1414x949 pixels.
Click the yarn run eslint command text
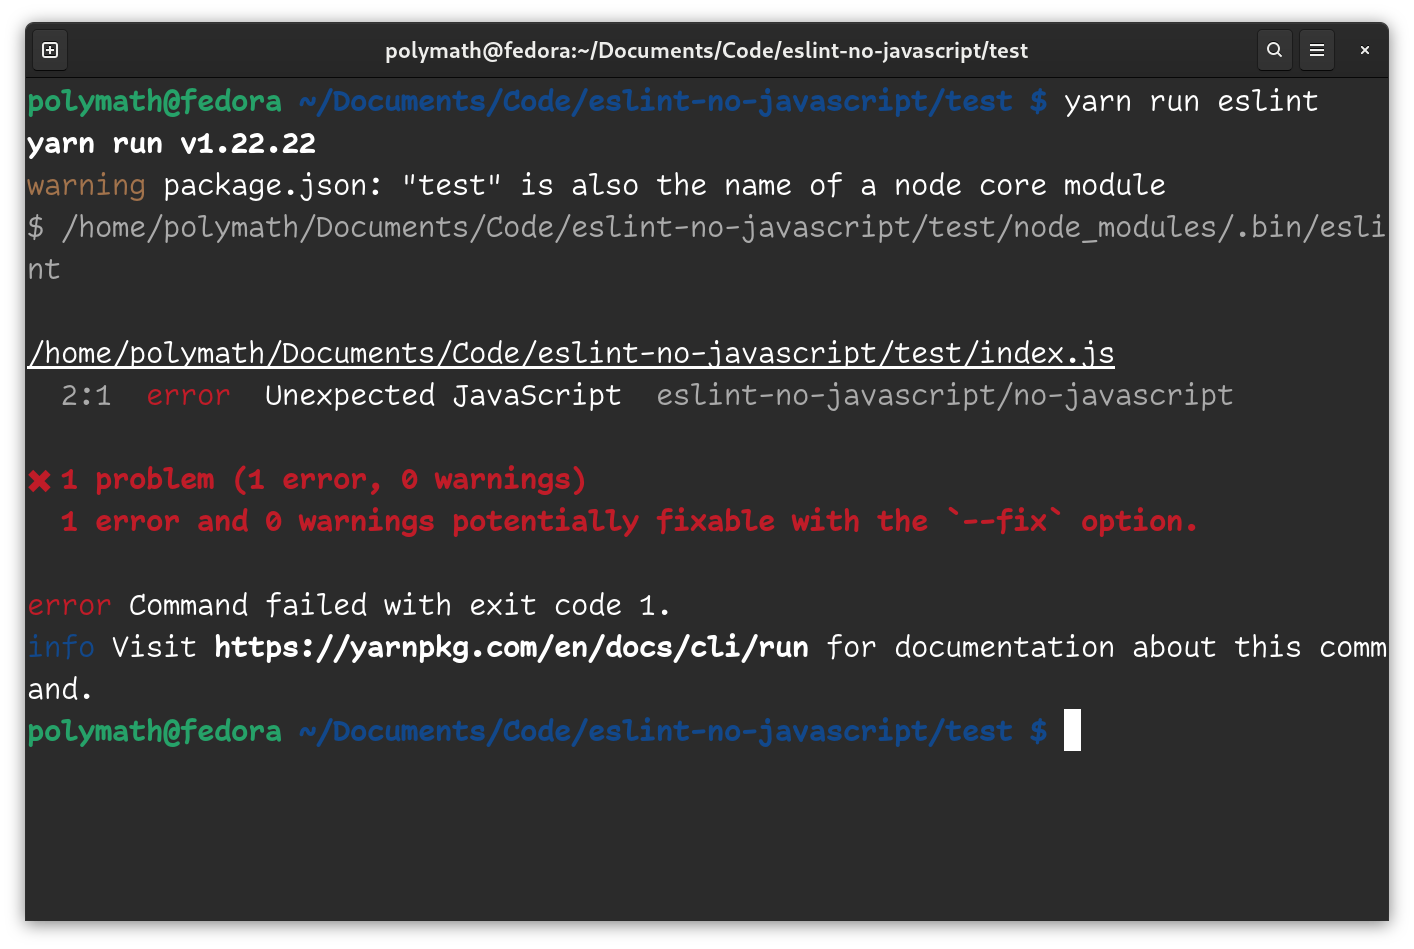(1190, 100)
